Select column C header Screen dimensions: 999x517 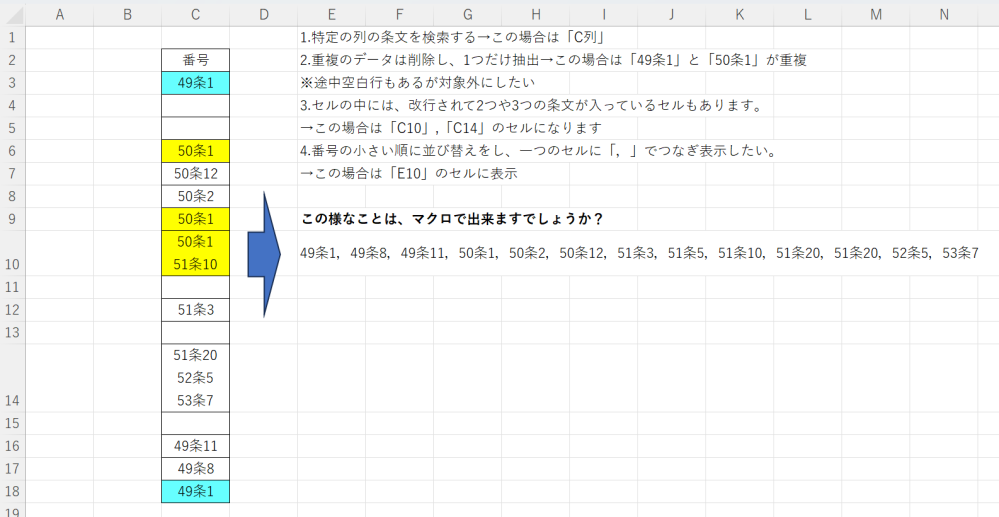pyautogui.click(x=195, y=13)
